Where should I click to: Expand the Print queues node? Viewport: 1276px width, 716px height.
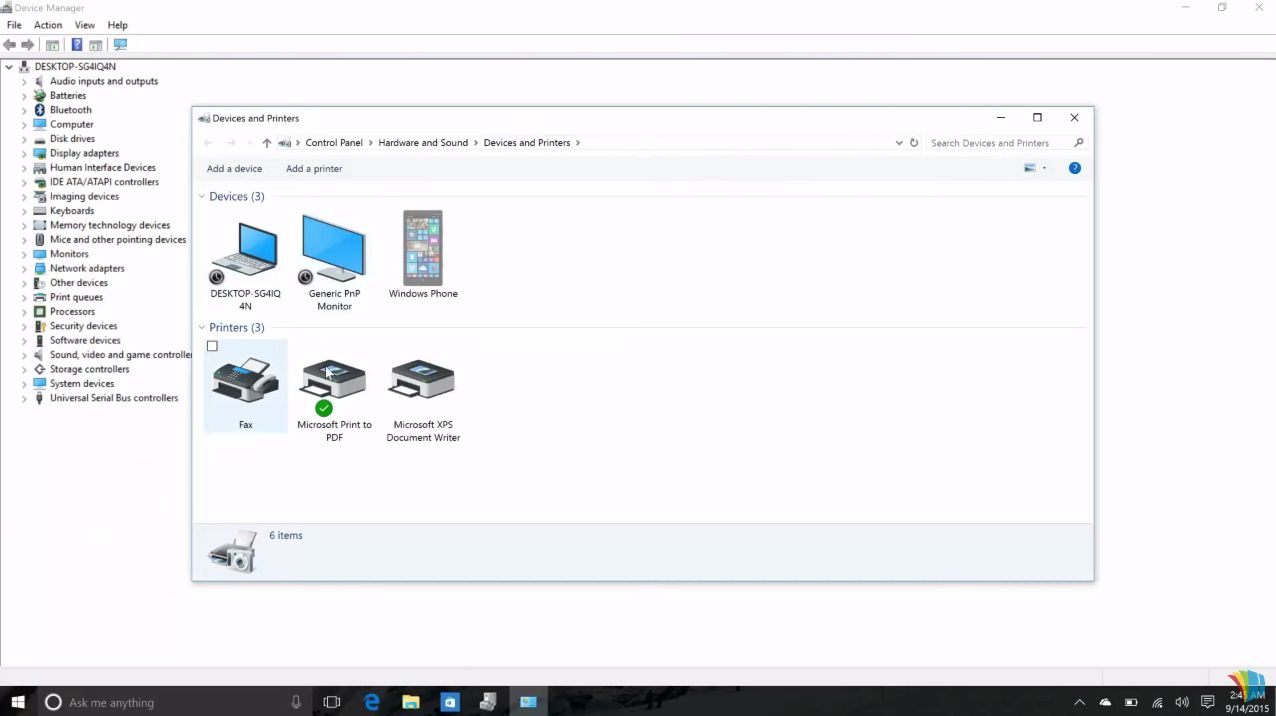[x=24, y=298]
